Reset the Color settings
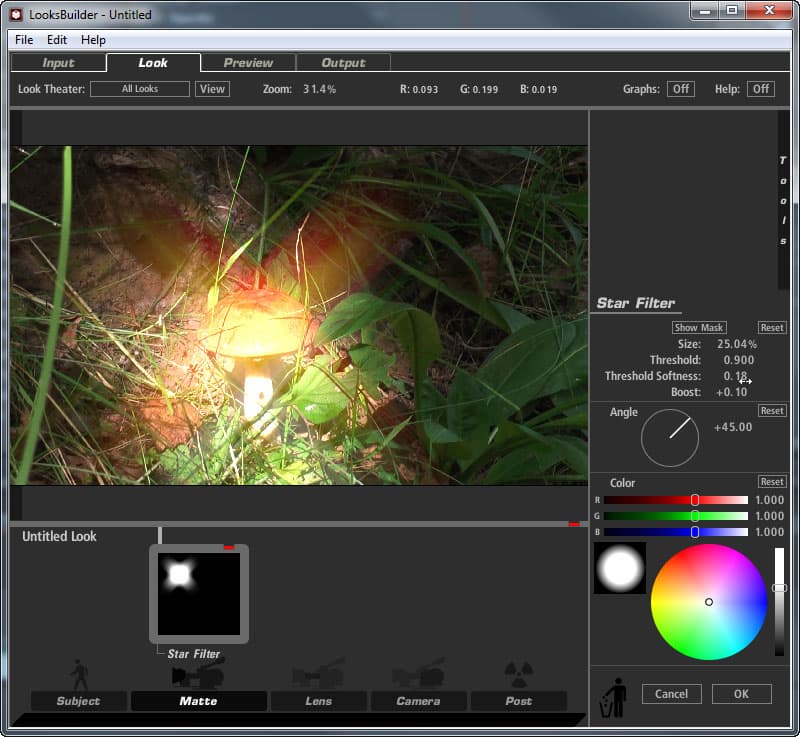 pyautogui.click(x=771, y=482)
